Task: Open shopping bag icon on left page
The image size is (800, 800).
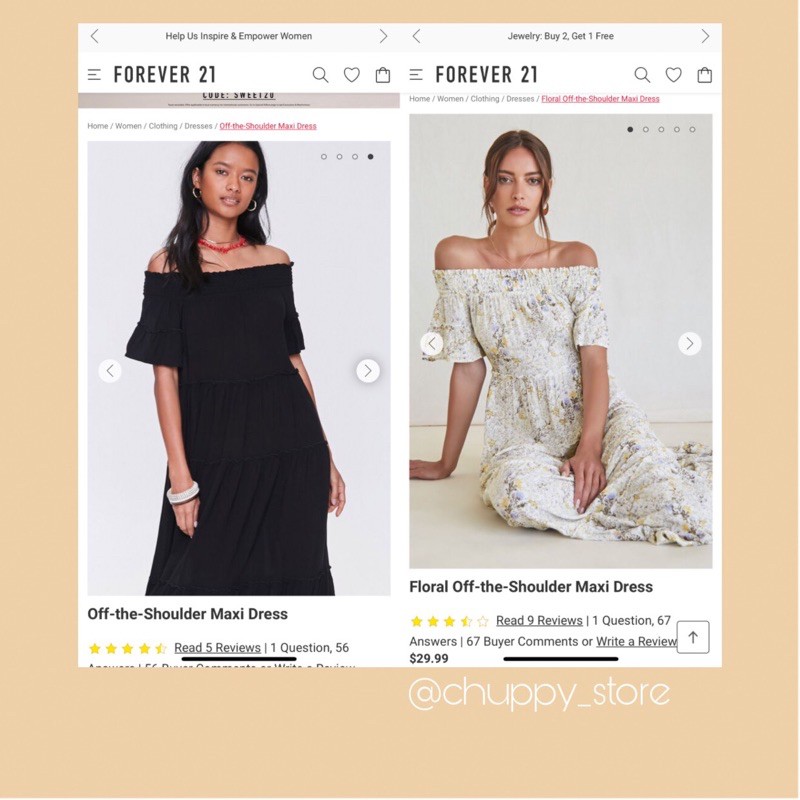Action: [383, 75]
